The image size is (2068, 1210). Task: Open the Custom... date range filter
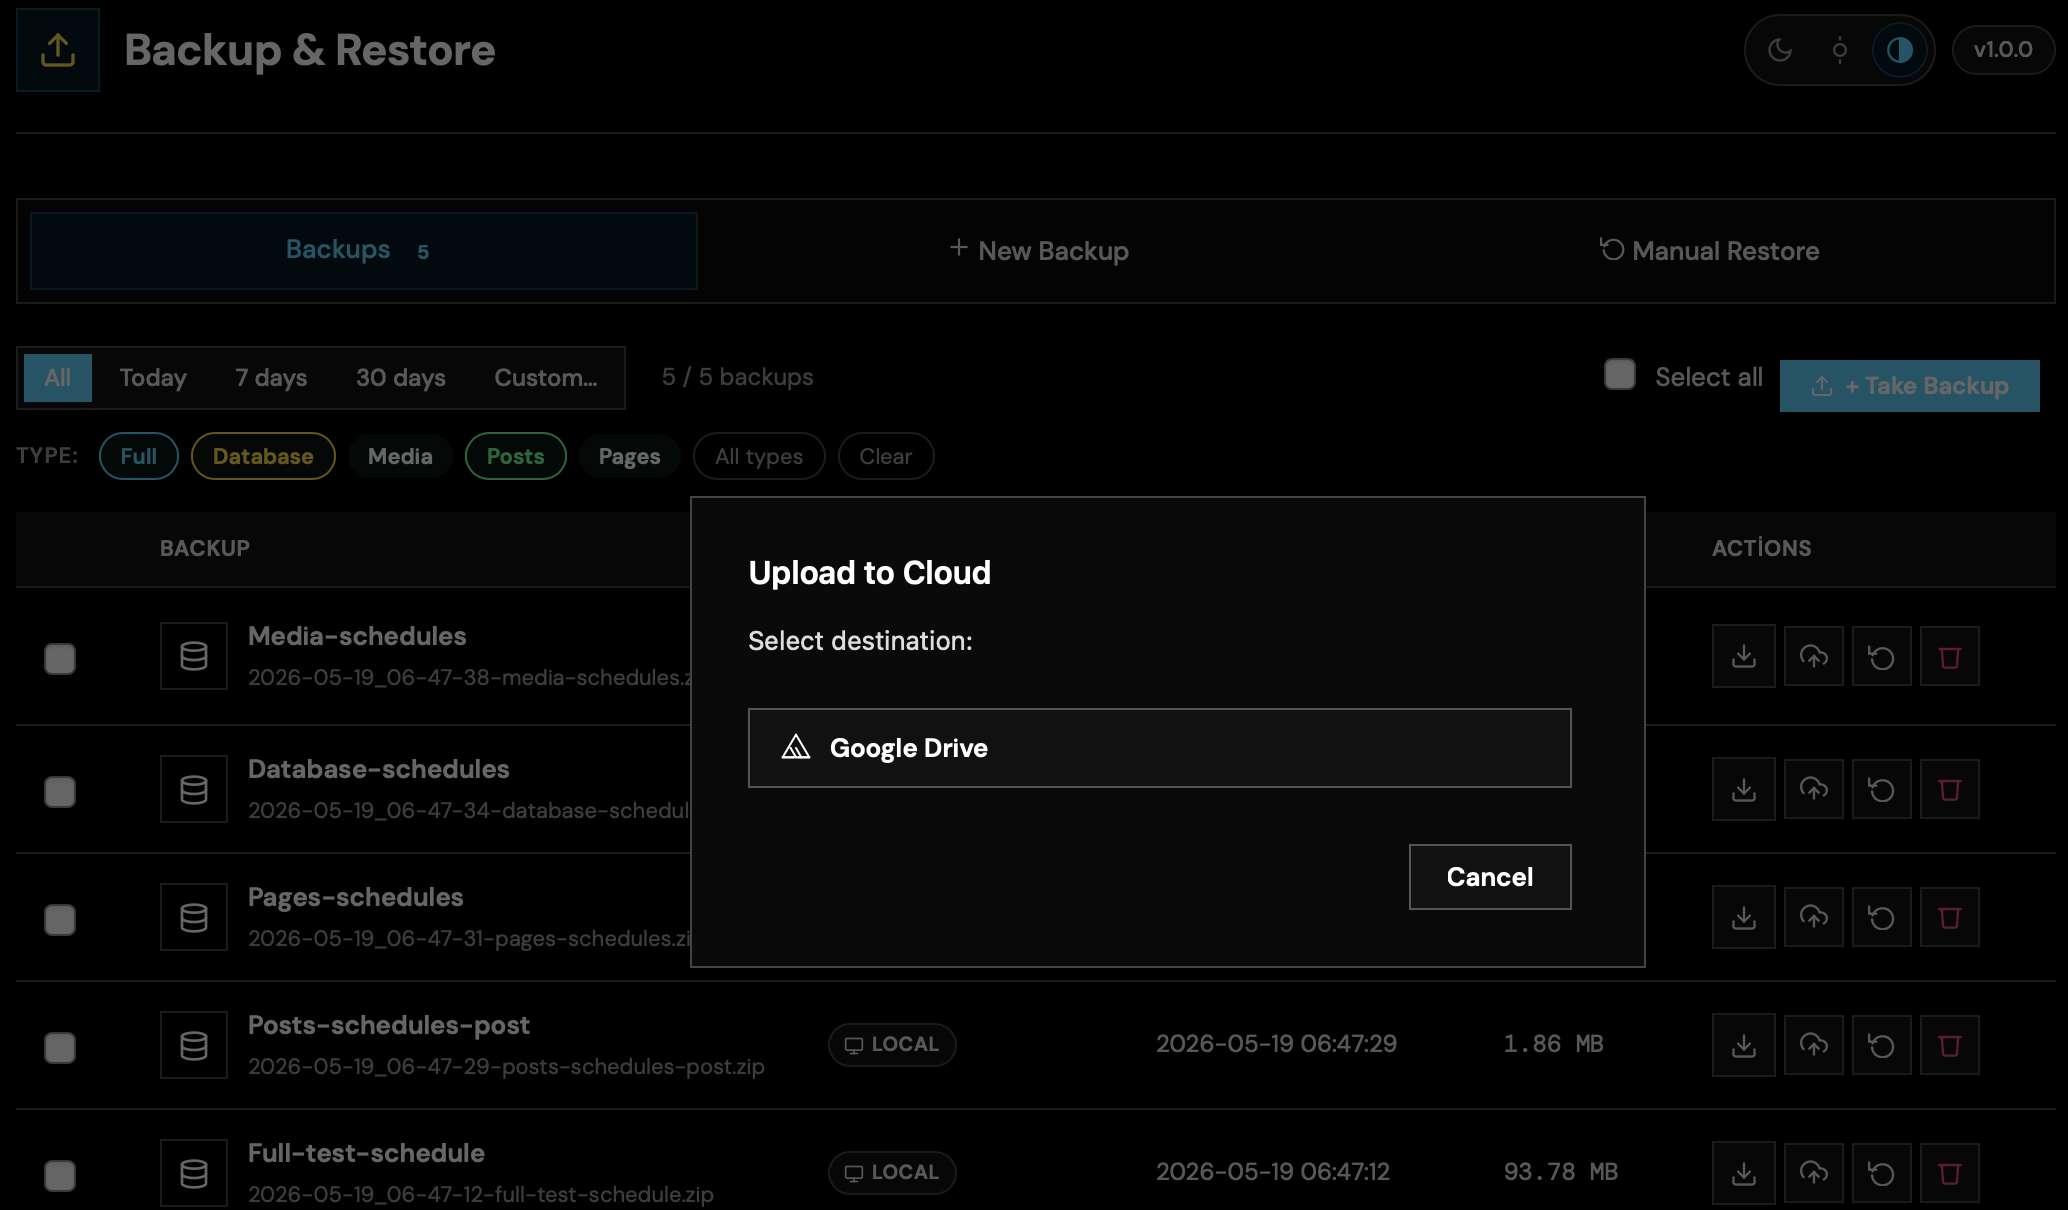[546, 378]
